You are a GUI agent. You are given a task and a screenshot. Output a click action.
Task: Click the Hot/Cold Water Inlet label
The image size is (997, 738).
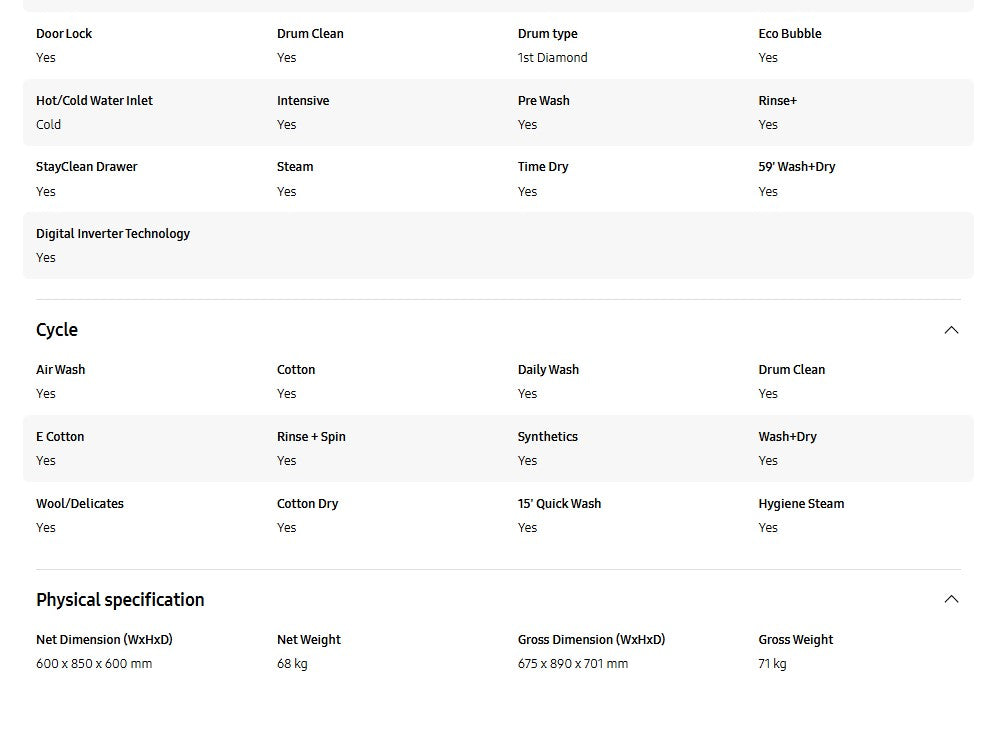pyautogui.click(x=94, y=101)
